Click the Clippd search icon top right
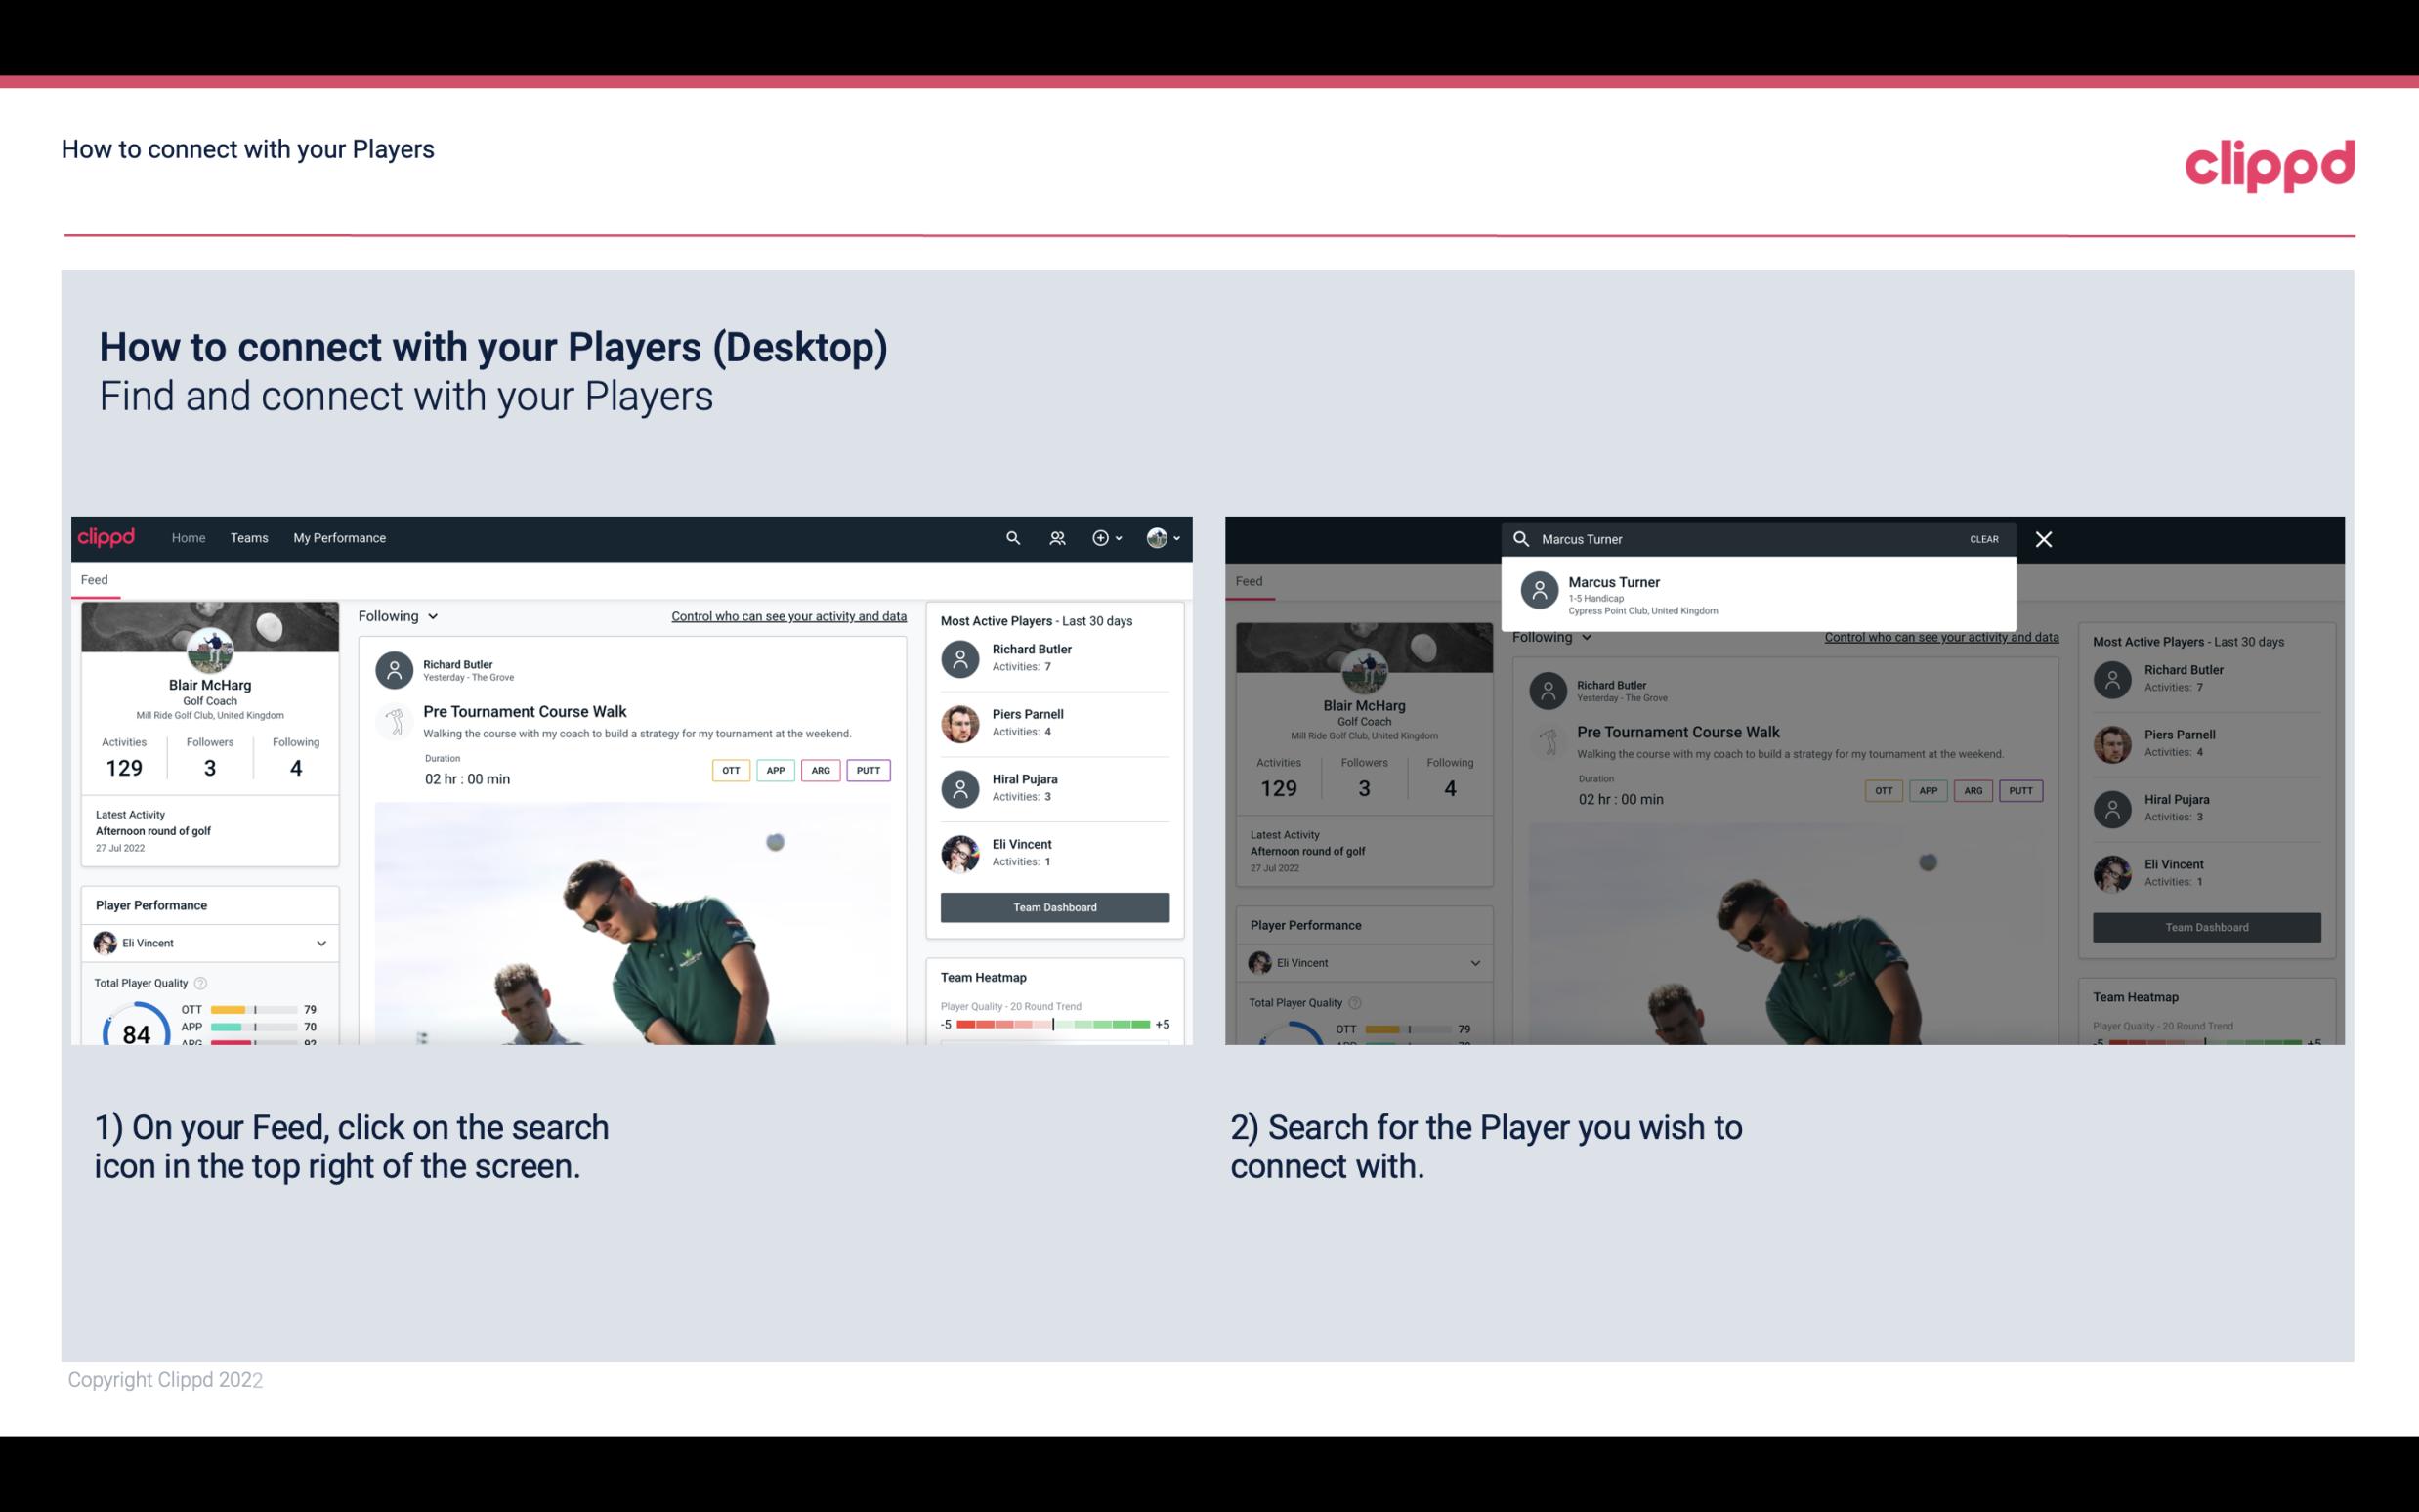This screenshot has width=2419, height=1512. point(1012,538)
